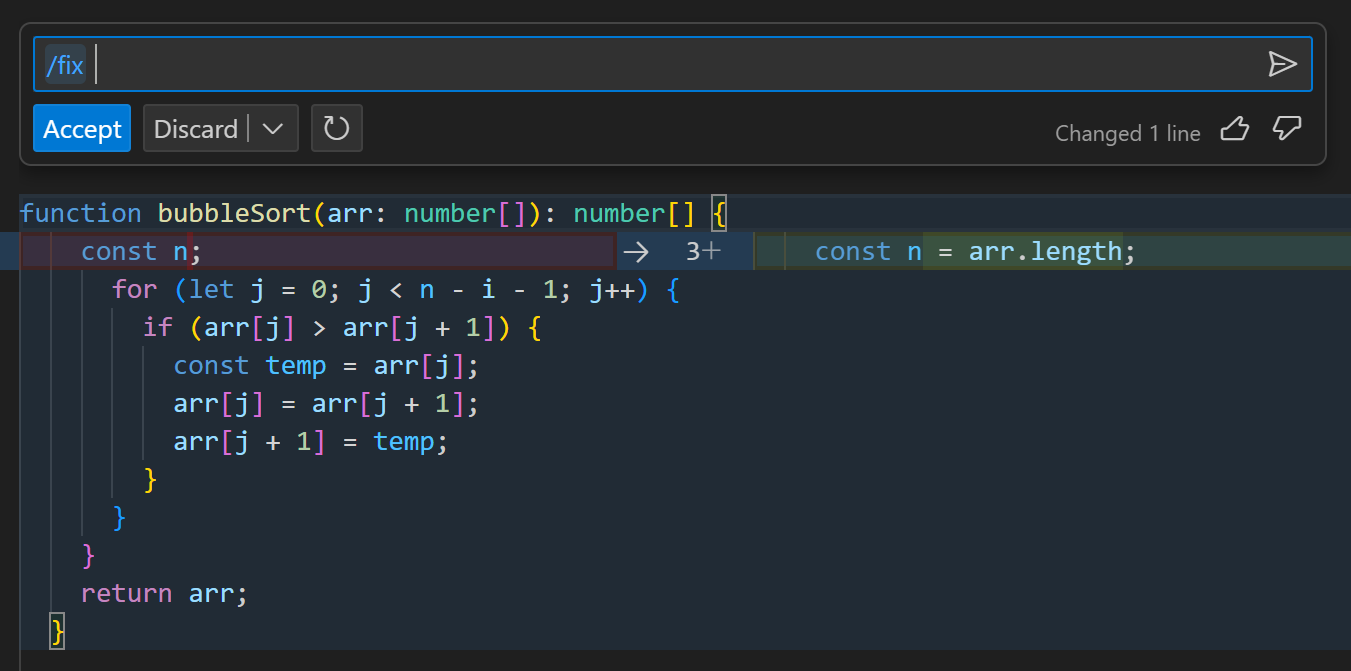Click the inner for loop line
The image size is (1351, 671).
pyautogui.click(x=390, y=289)
